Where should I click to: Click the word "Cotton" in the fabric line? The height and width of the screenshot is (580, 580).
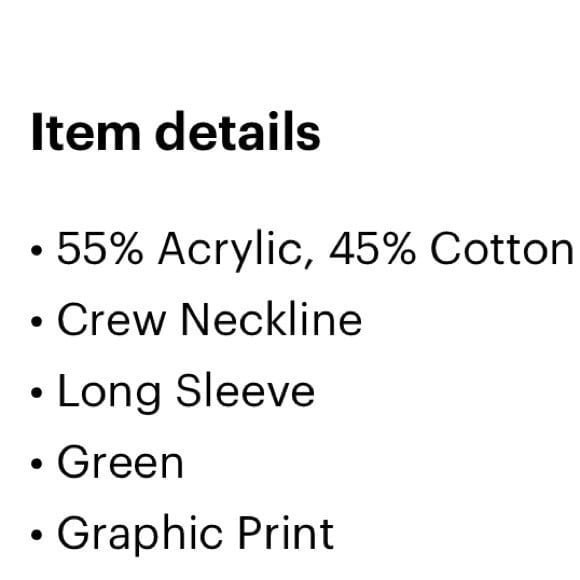[502, 248]
